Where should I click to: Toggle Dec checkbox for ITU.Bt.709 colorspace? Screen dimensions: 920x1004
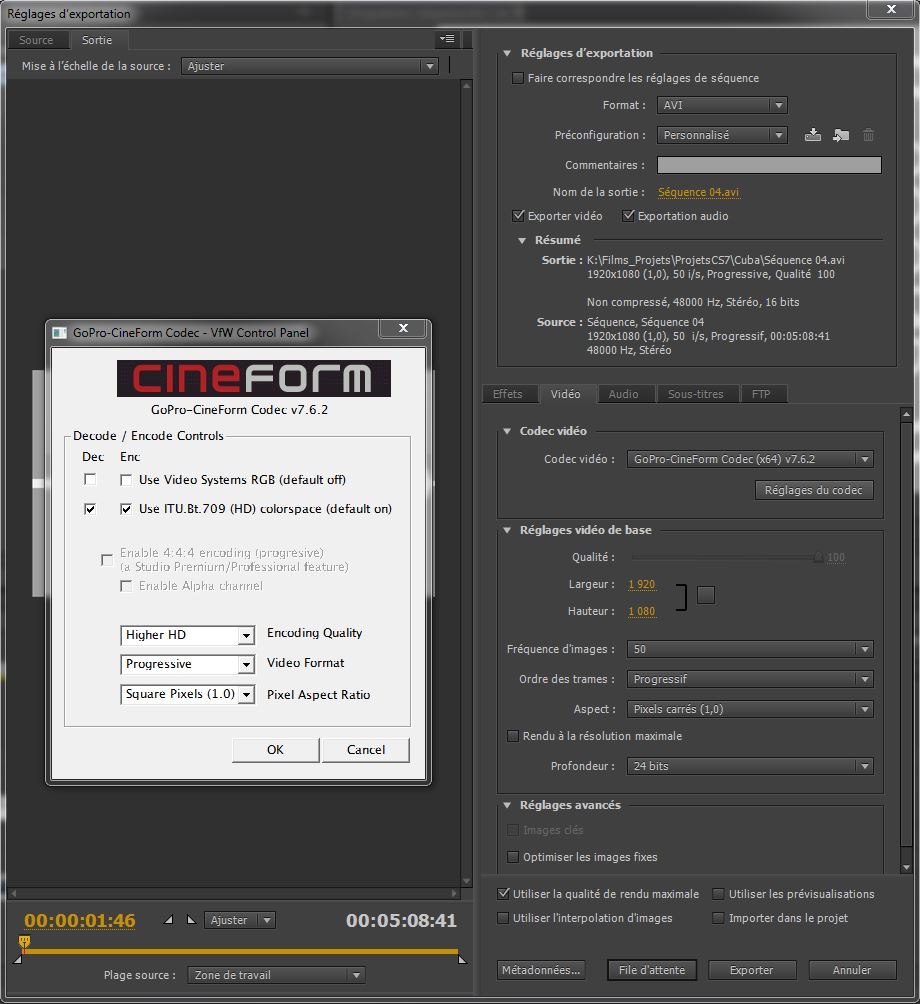click(x=90, y=508)
